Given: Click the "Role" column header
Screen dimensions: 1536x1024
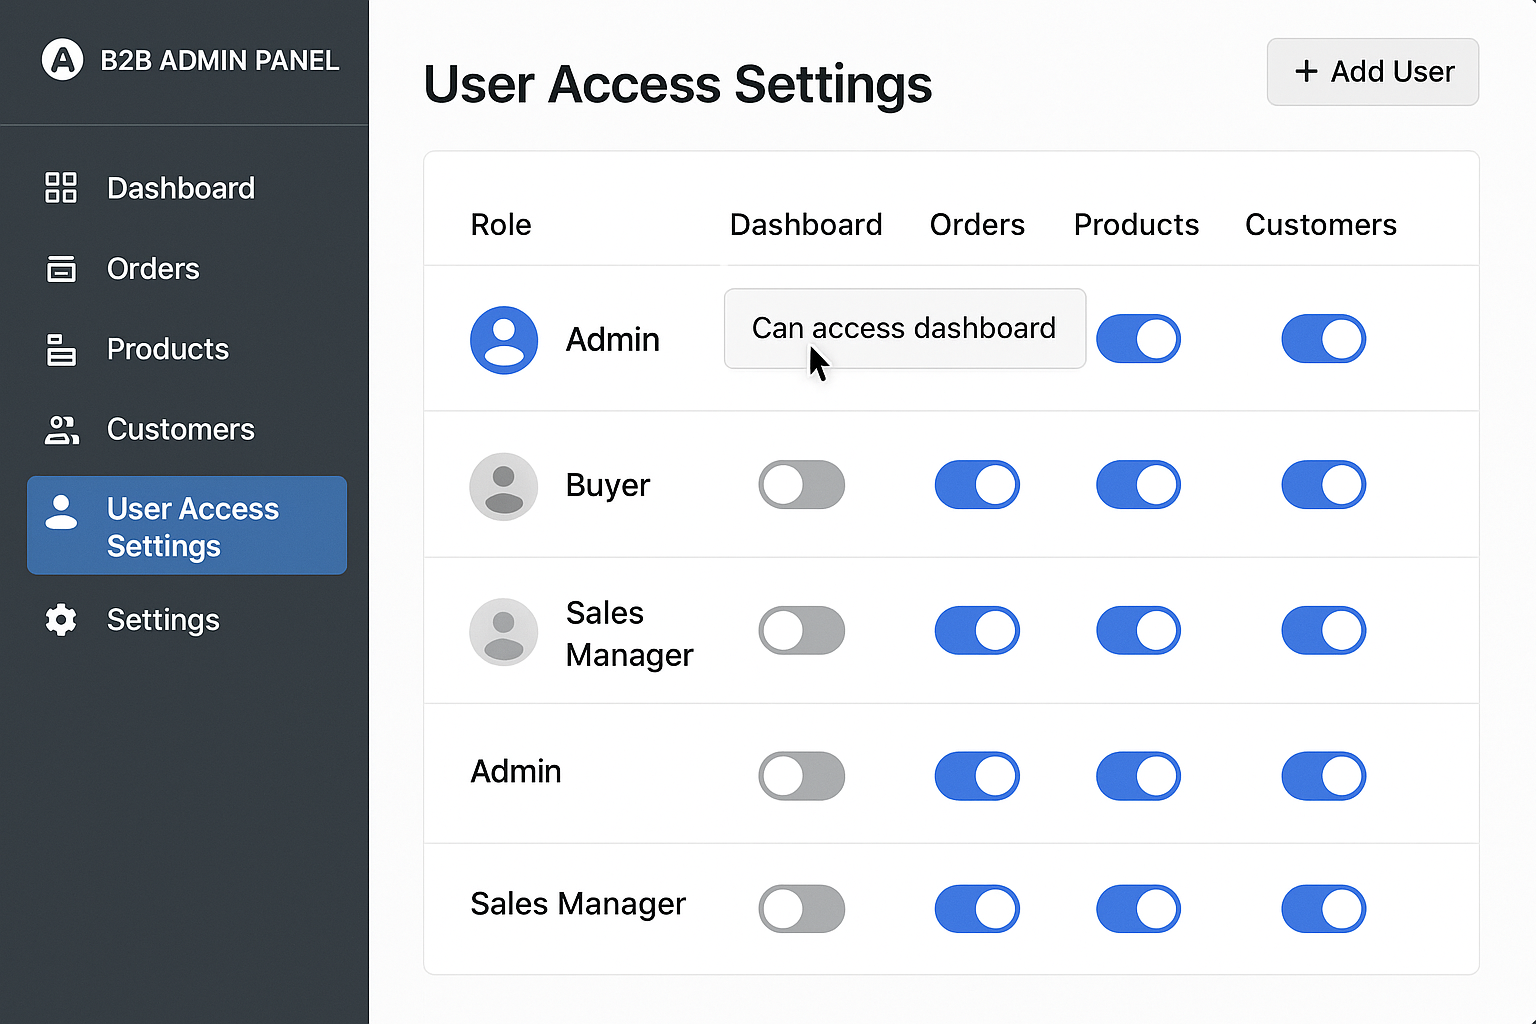Looking at the screenshot, I should pos(501,225).
